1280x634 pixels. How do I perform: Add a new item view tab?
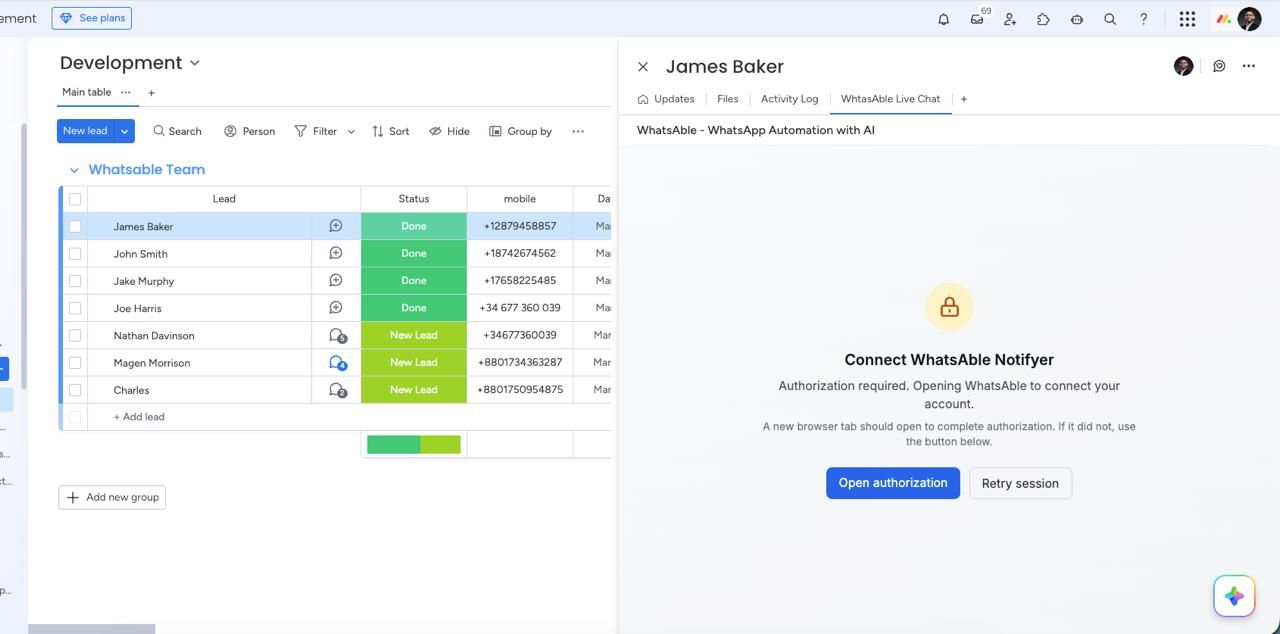pyautogui.click(x=963, y=99)
